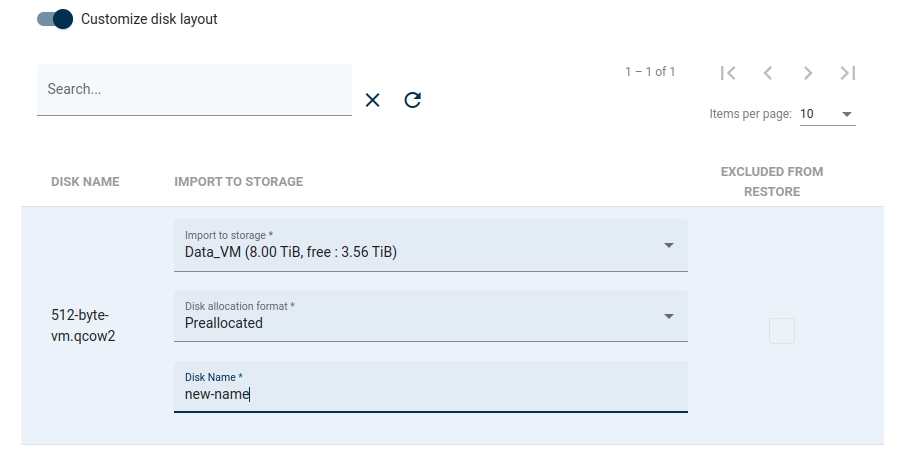Jump to the last page

tap(848, 73)
